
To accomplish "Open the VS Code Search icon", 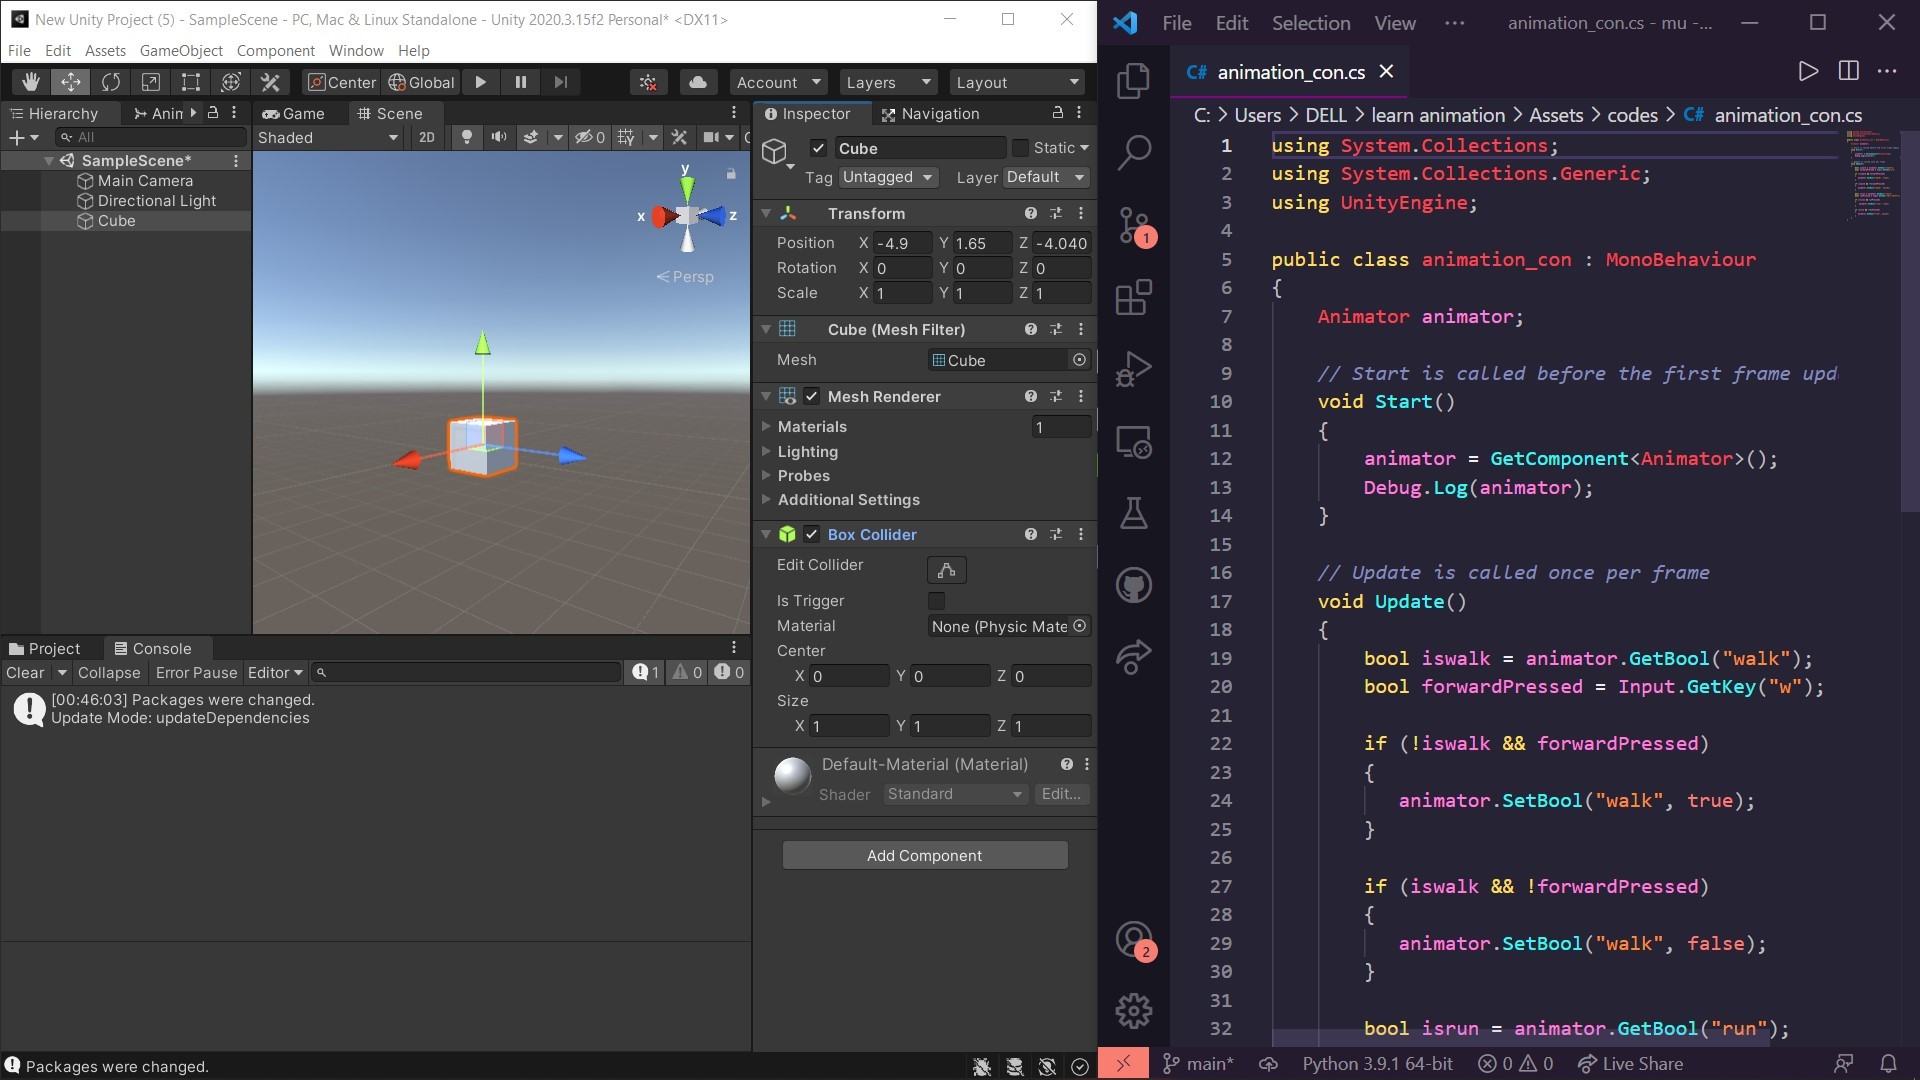I will (x=1133, y=152).
